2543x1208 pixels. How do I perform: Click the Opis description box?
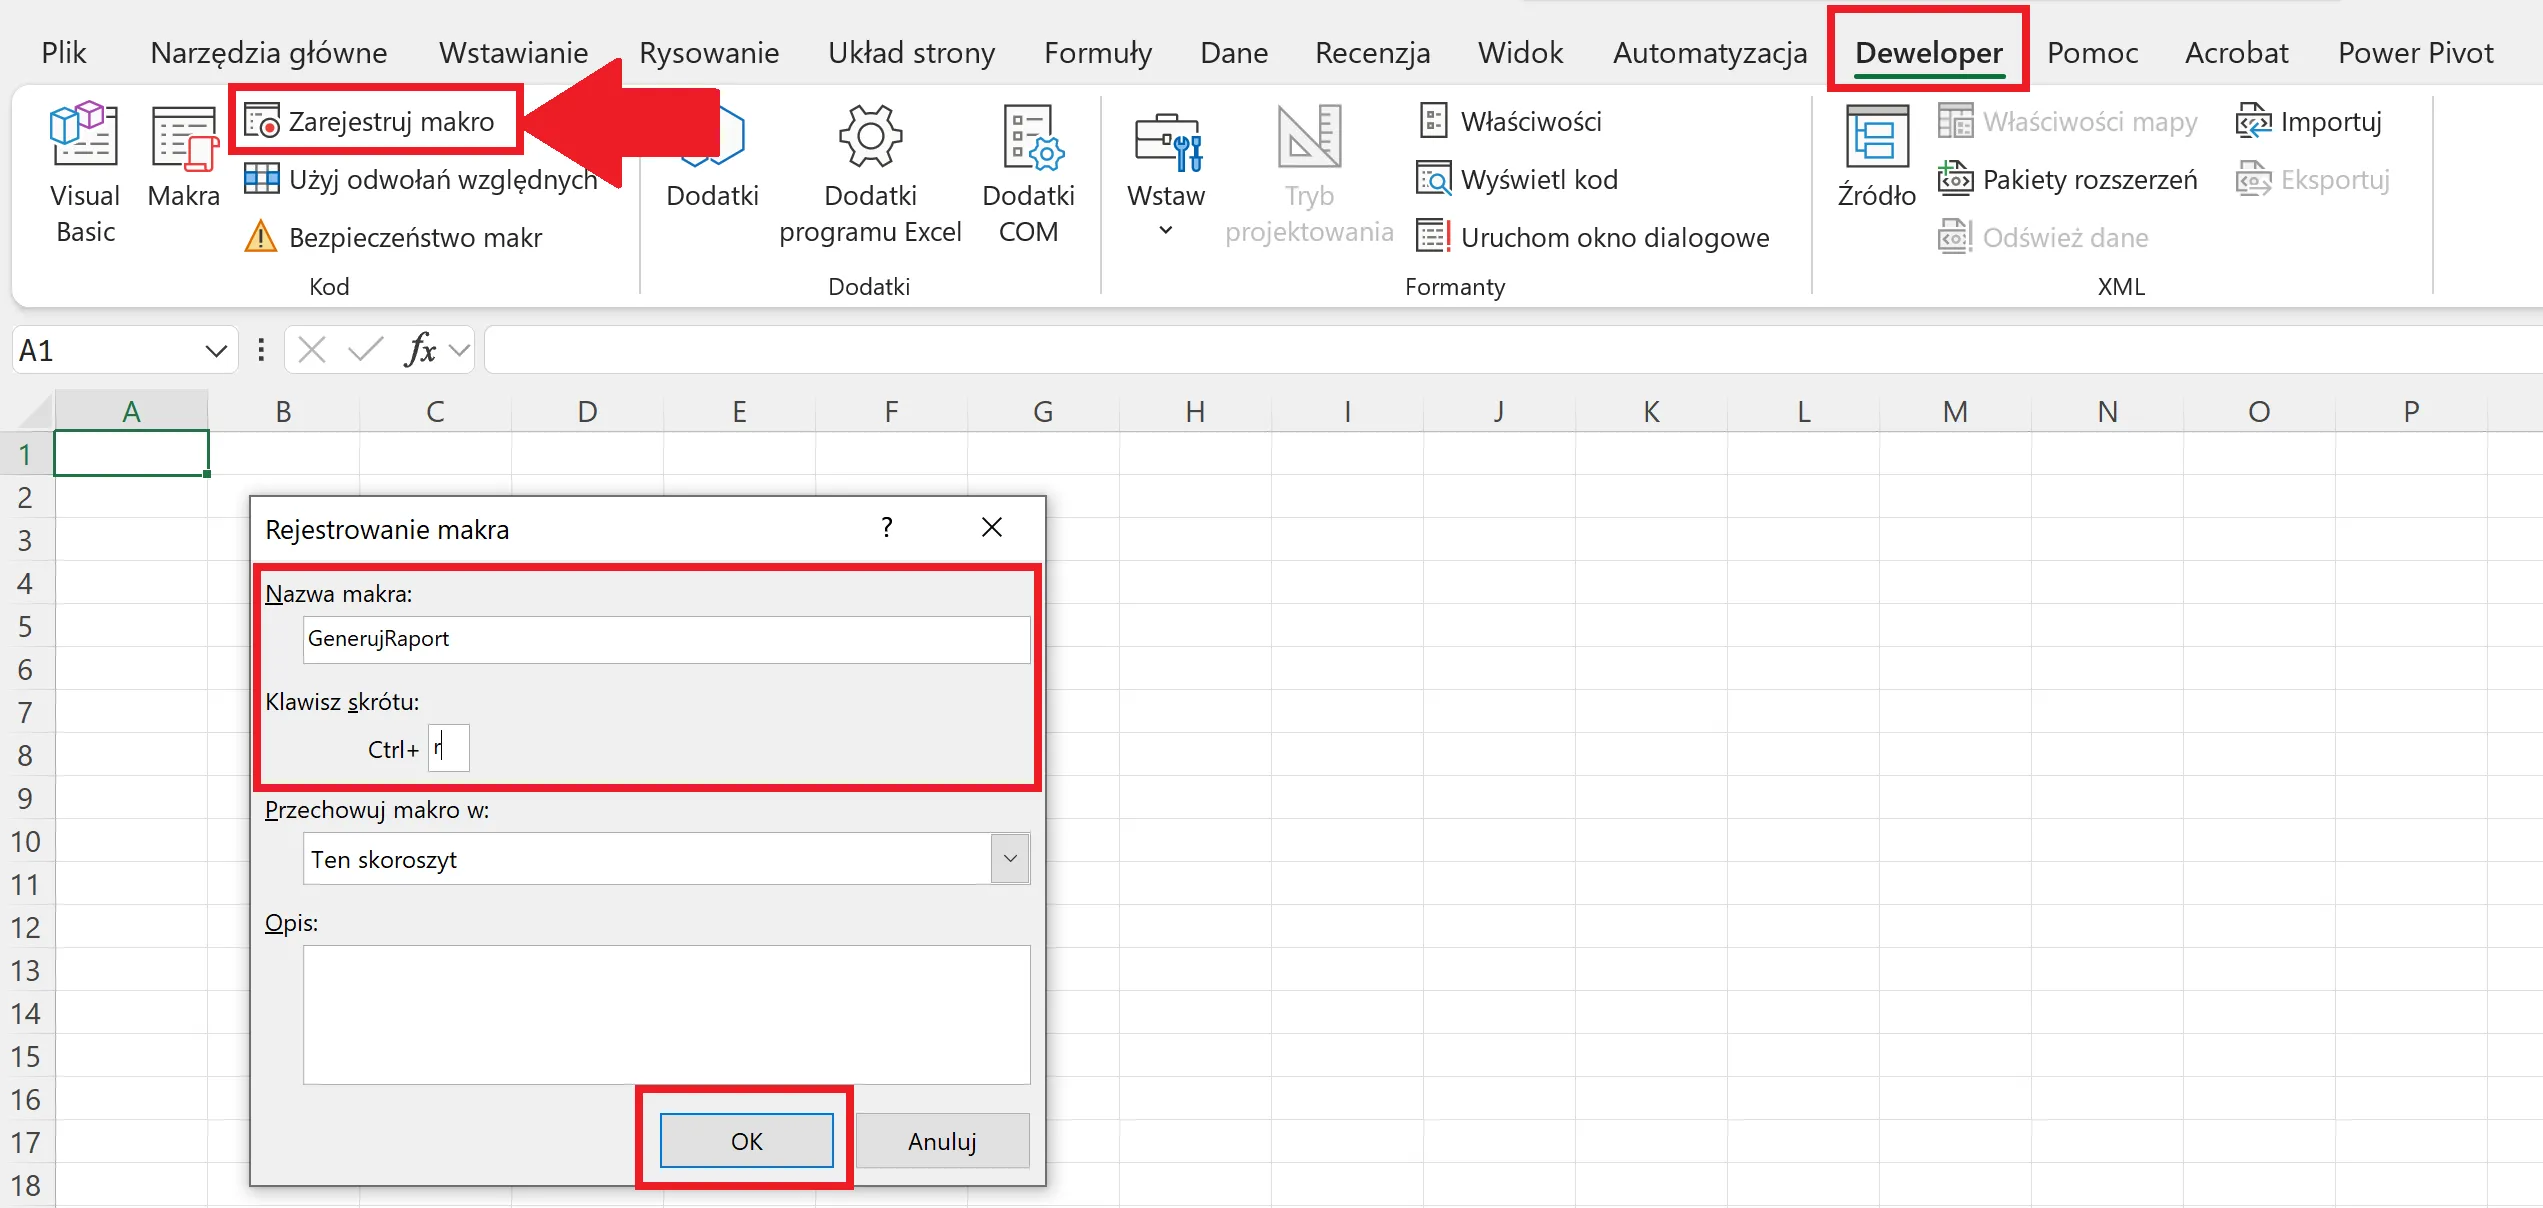click(666, 1014)
